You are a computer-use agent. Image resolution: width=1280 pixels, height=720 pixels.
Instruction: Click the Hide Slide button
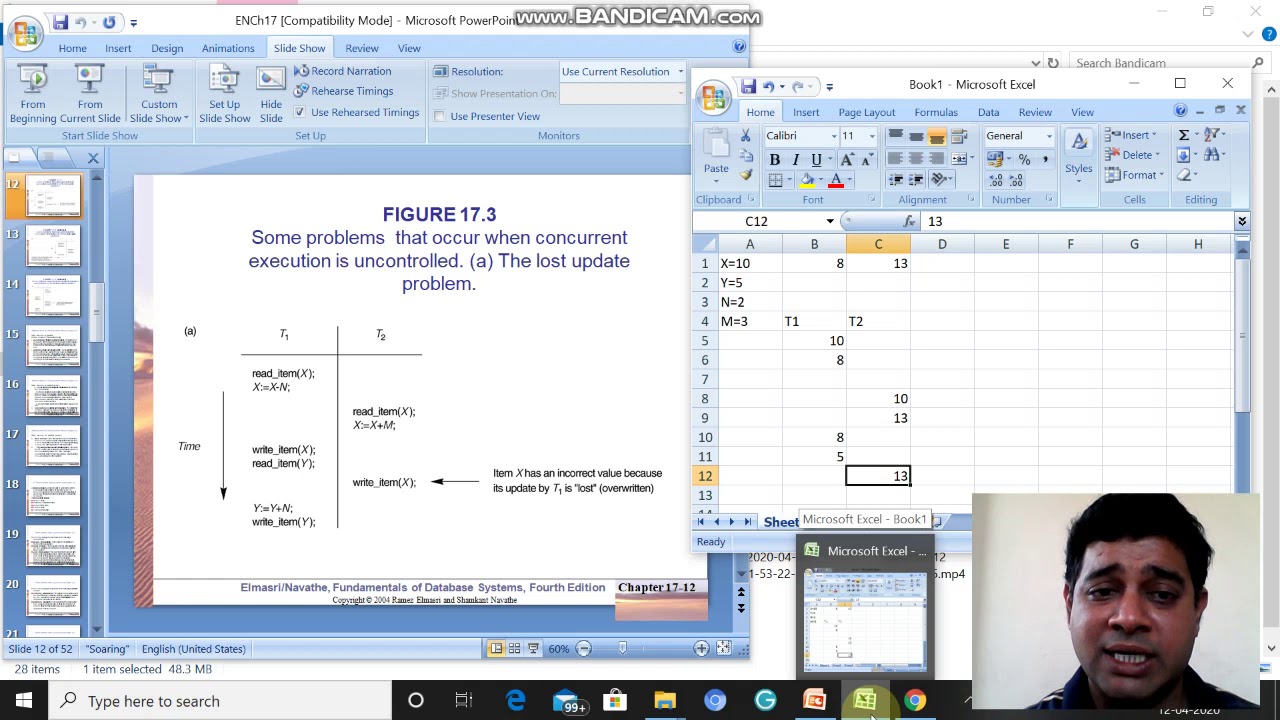point(271,95)
